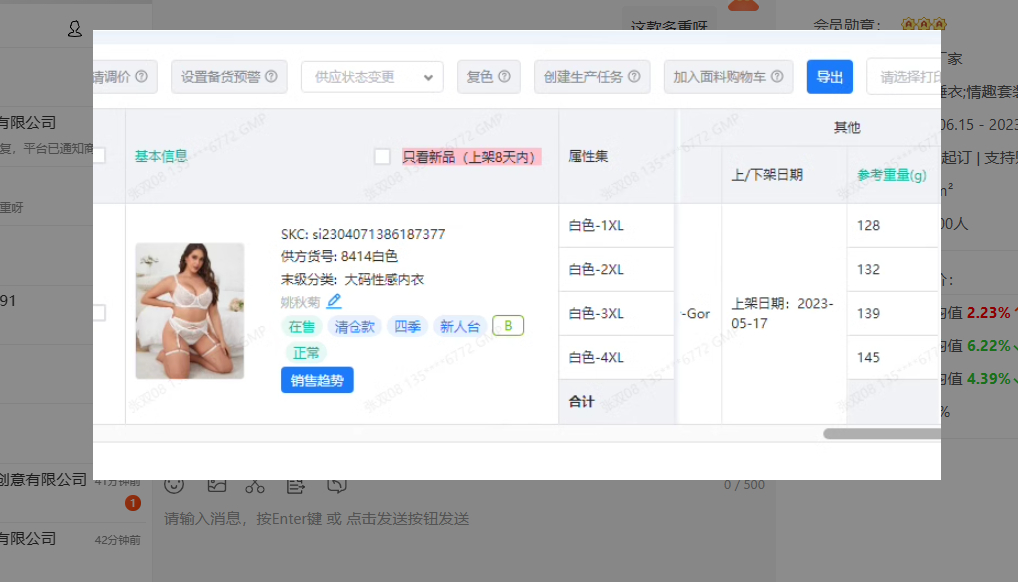The image size is (1018, 582).
Task: Click the red unread badge showing 1
Action: click(132, 503)
